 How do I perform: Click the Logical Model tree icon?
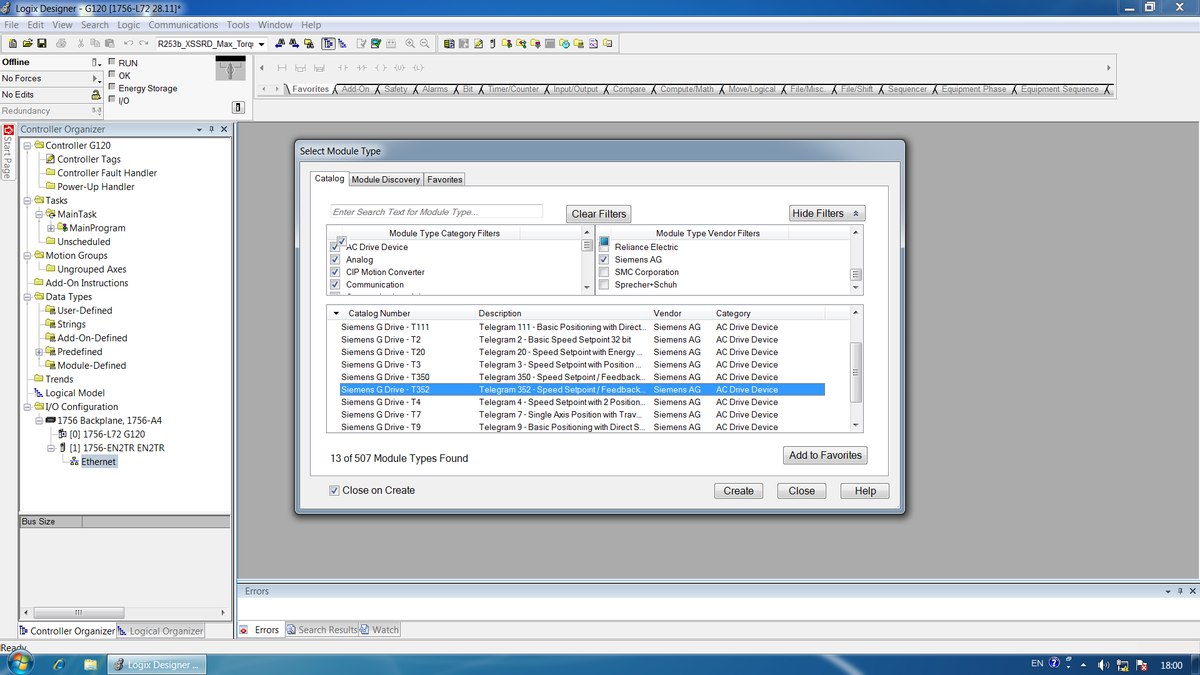39,393
